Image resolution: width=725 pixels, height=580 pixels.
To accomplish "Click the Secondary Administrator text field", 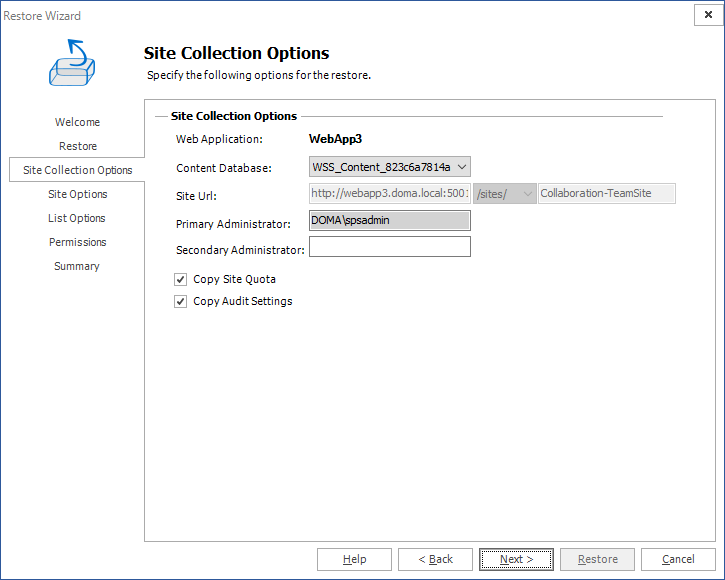I will click(x=389, y=246).
